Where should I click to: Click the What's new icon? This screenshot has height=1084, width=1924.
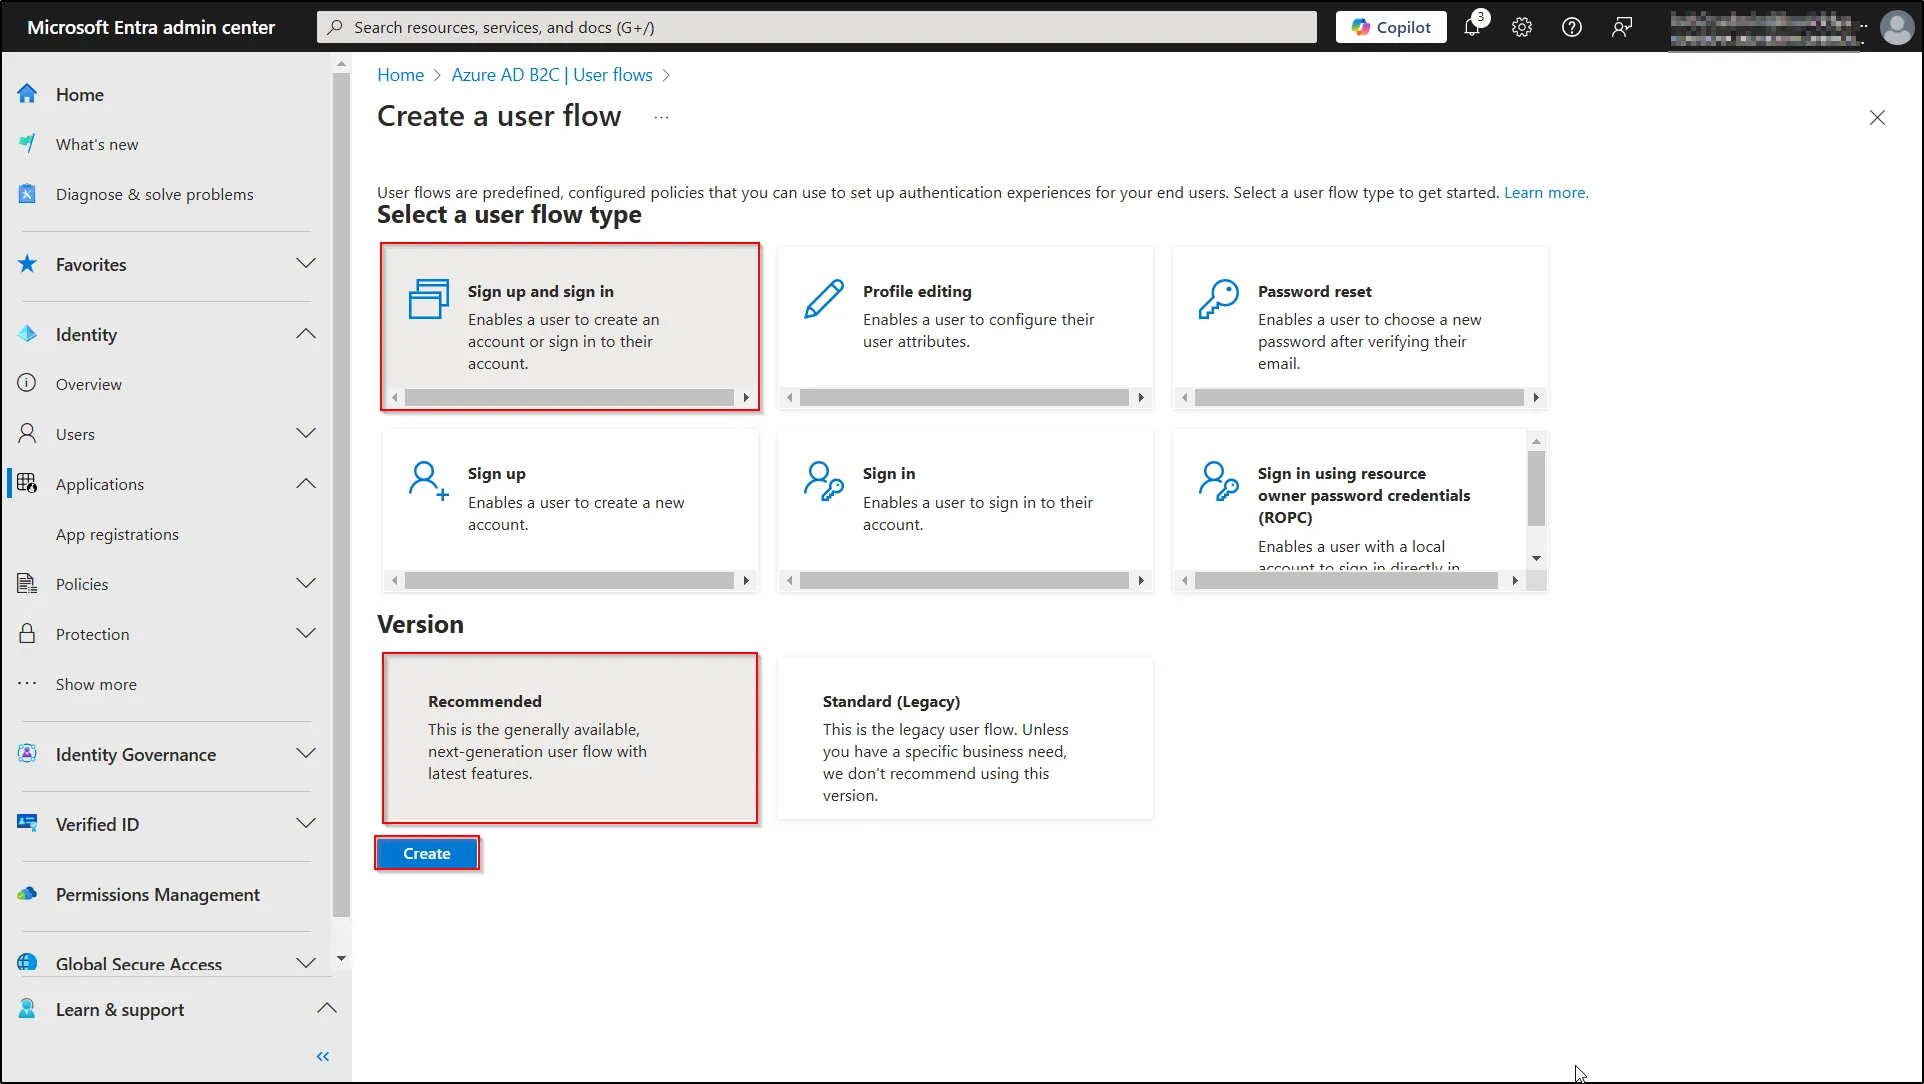tap(27, 144)
